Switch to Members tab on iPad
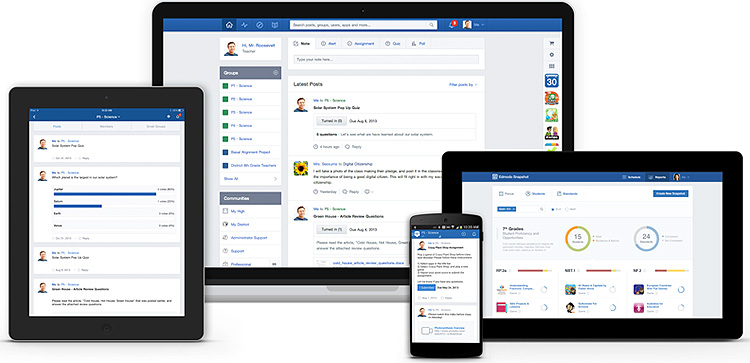 106,127
